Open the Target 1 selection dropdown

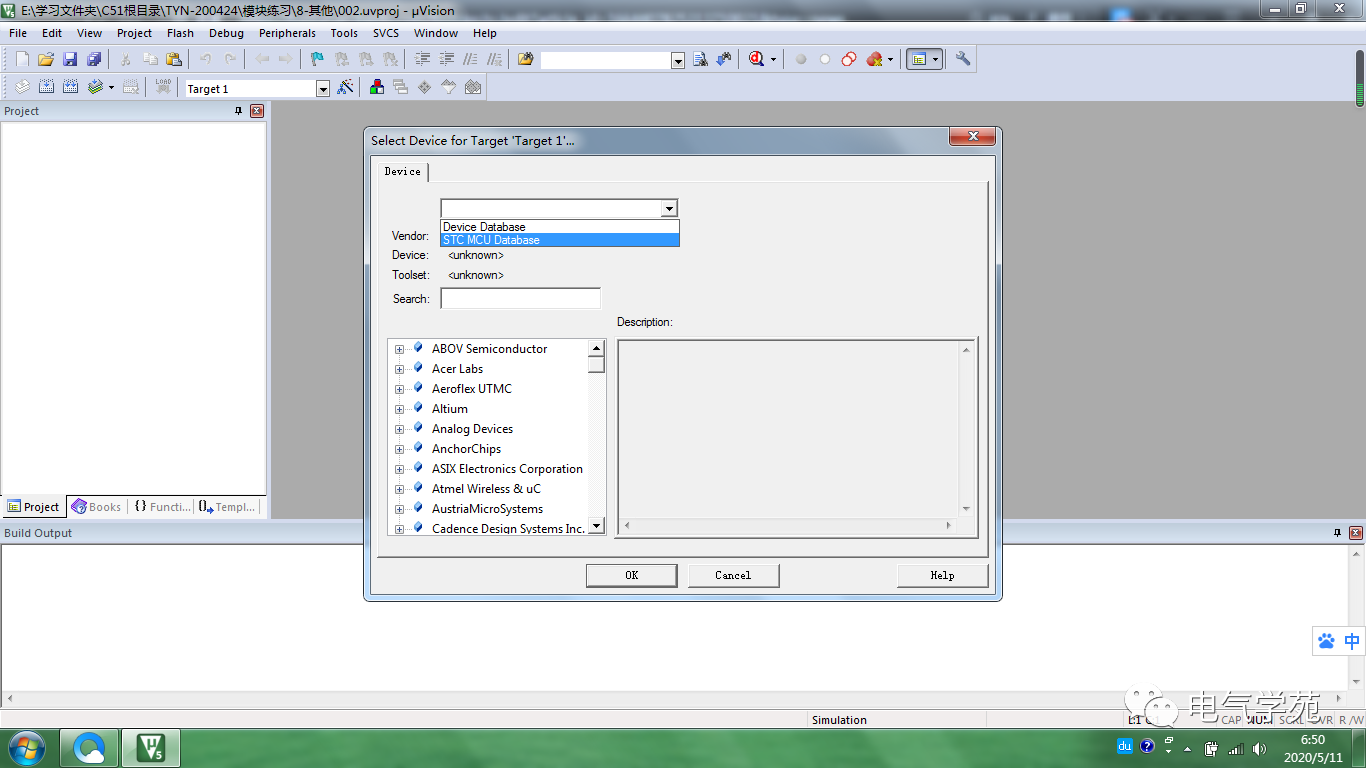tap(323, 89)
